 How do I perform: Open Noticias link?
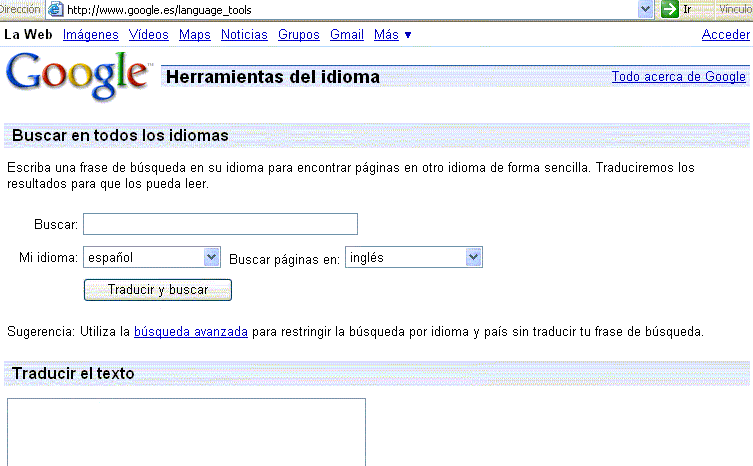coord(244,35)
